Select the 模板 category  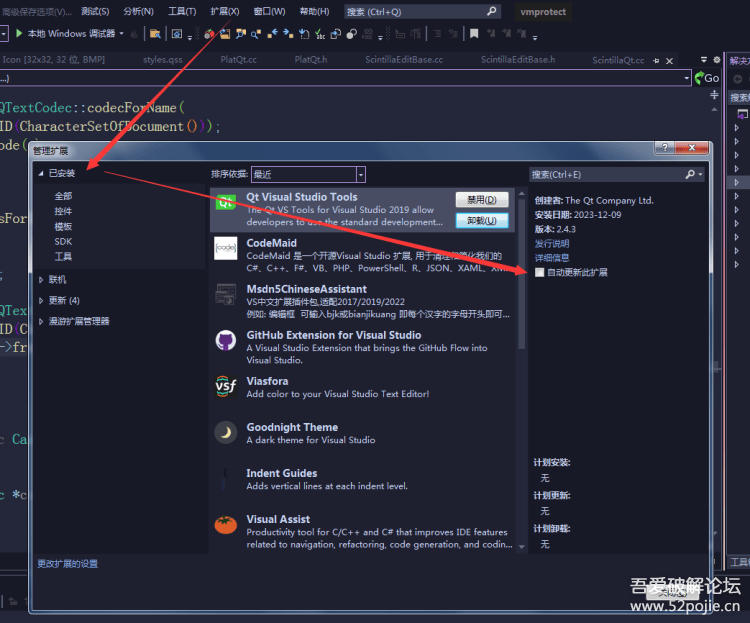click(63, 226)
